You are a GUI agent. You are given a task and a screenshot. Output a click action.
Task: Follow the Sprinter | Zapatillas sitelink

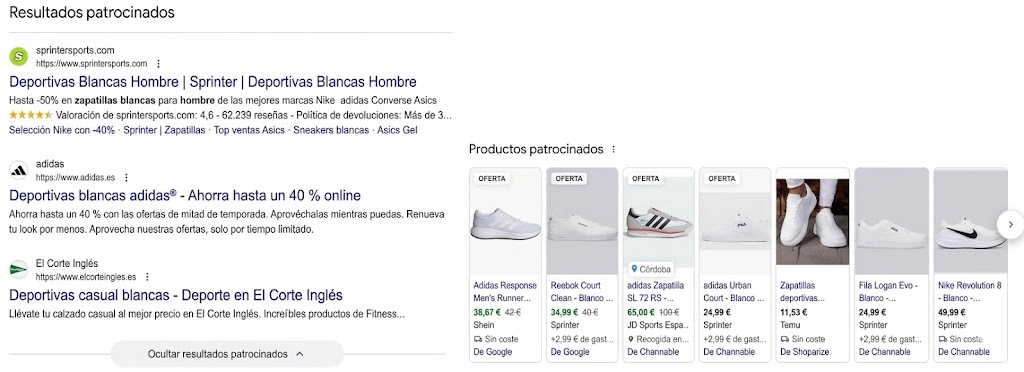tap(164, 130)
